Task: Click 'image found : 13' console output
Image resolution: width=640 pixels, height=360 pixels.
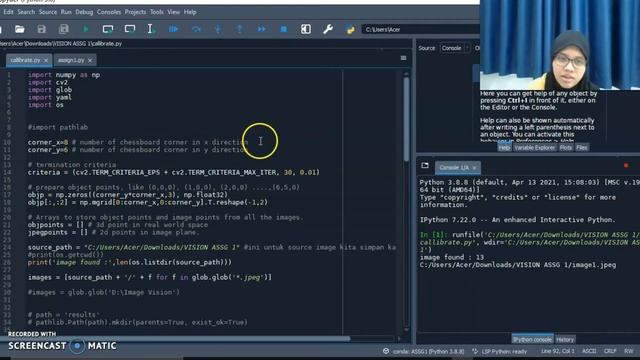Action: click(x=452, y=258)
